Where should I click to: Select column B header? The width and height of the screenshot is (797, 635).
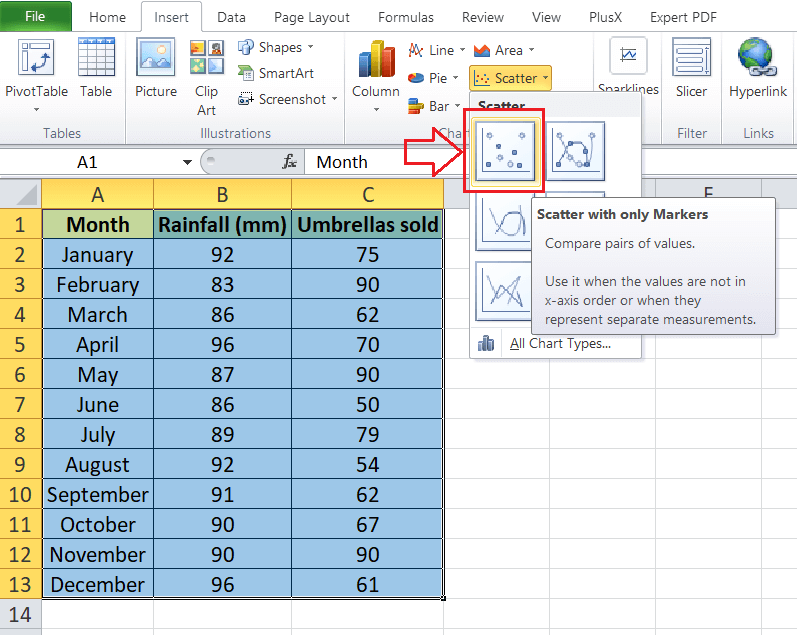point(222,195)
